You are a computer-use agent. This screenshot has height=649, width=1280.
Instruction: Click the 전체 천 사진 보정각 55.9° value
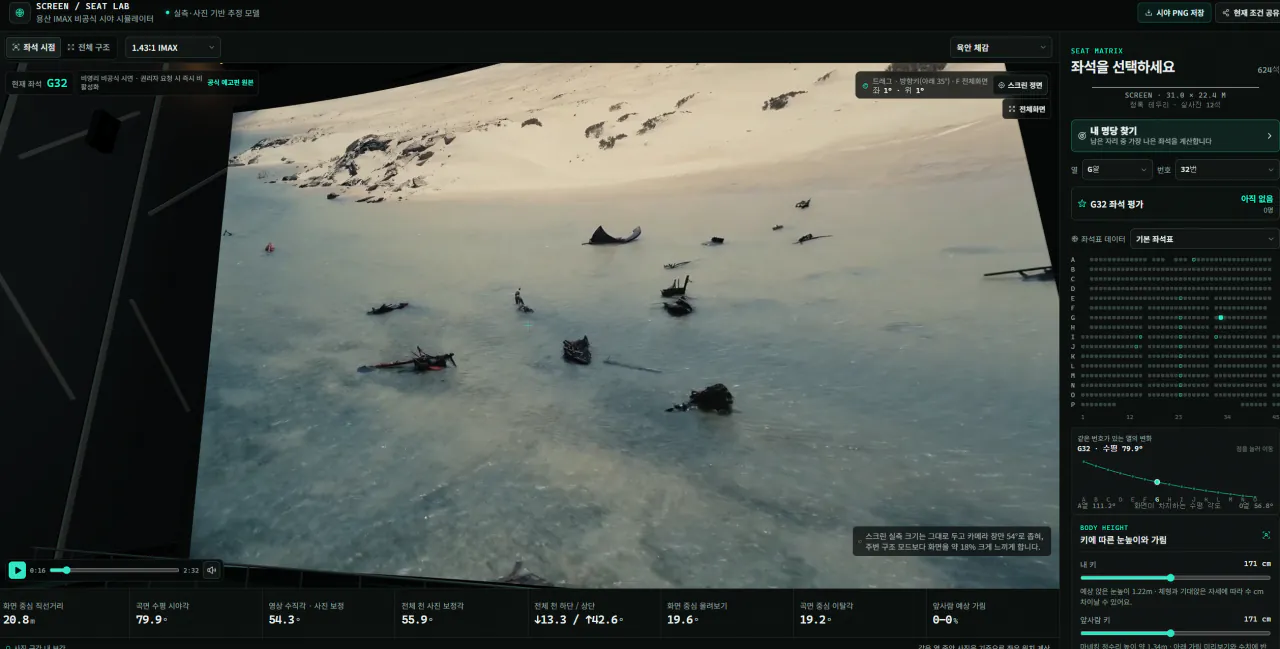(416, 620)
